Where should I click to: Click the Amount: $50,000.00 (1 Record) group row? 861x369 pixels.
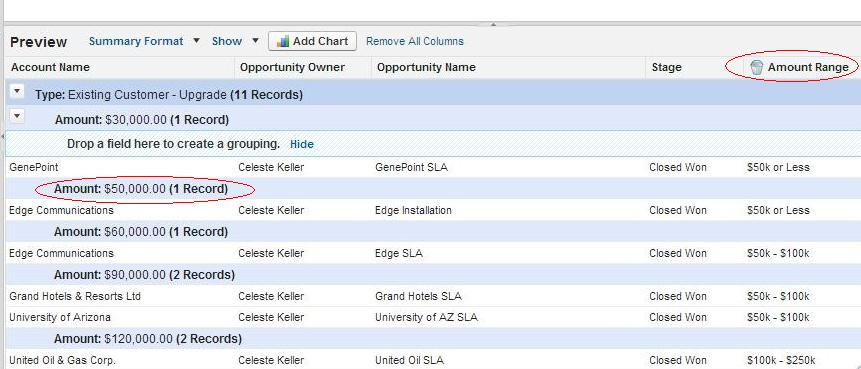click(432, 189)
